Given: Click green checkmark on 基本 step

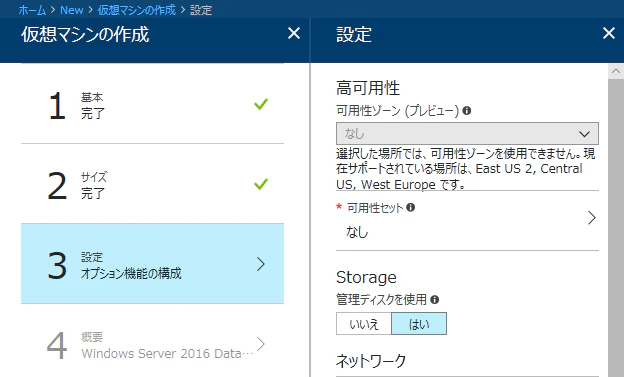Looking at the screenshot, I should tap(261, 104).
